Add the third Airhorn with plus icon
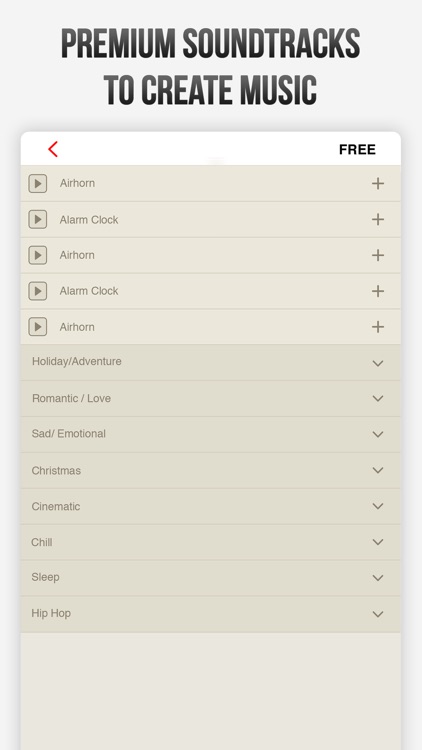 378,327
